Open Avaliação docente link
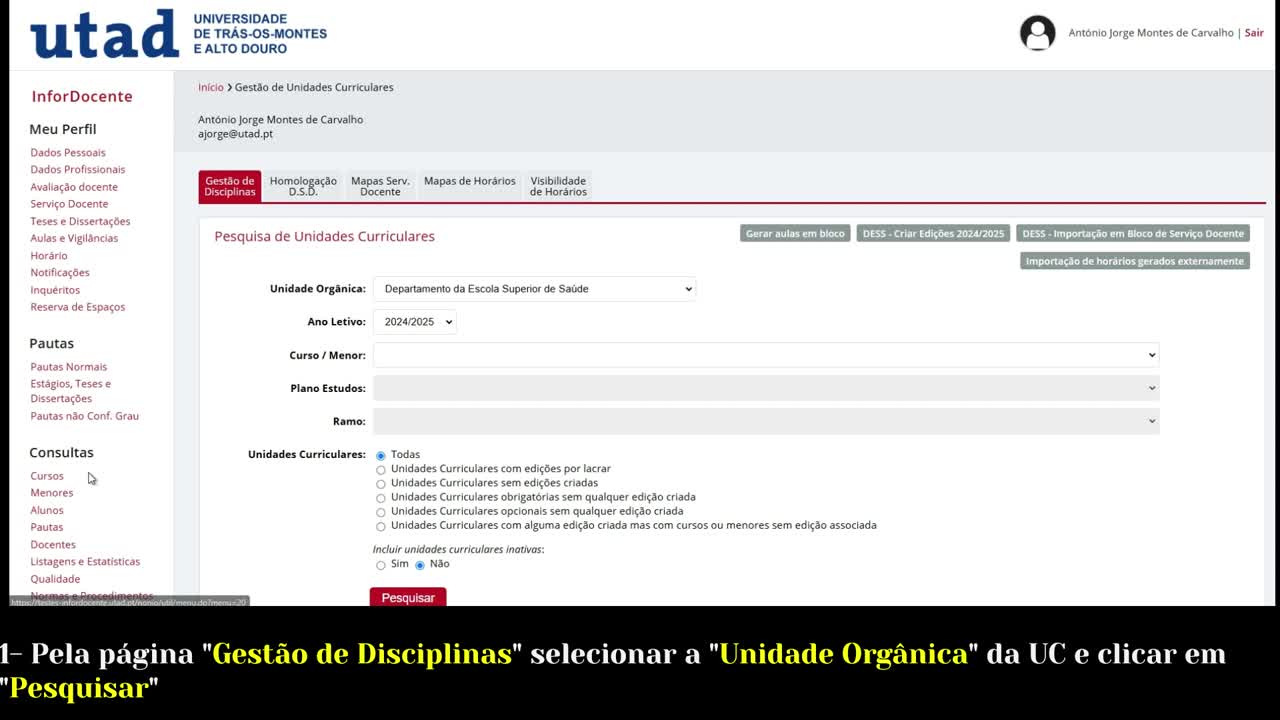 click(x=74, y=187)
